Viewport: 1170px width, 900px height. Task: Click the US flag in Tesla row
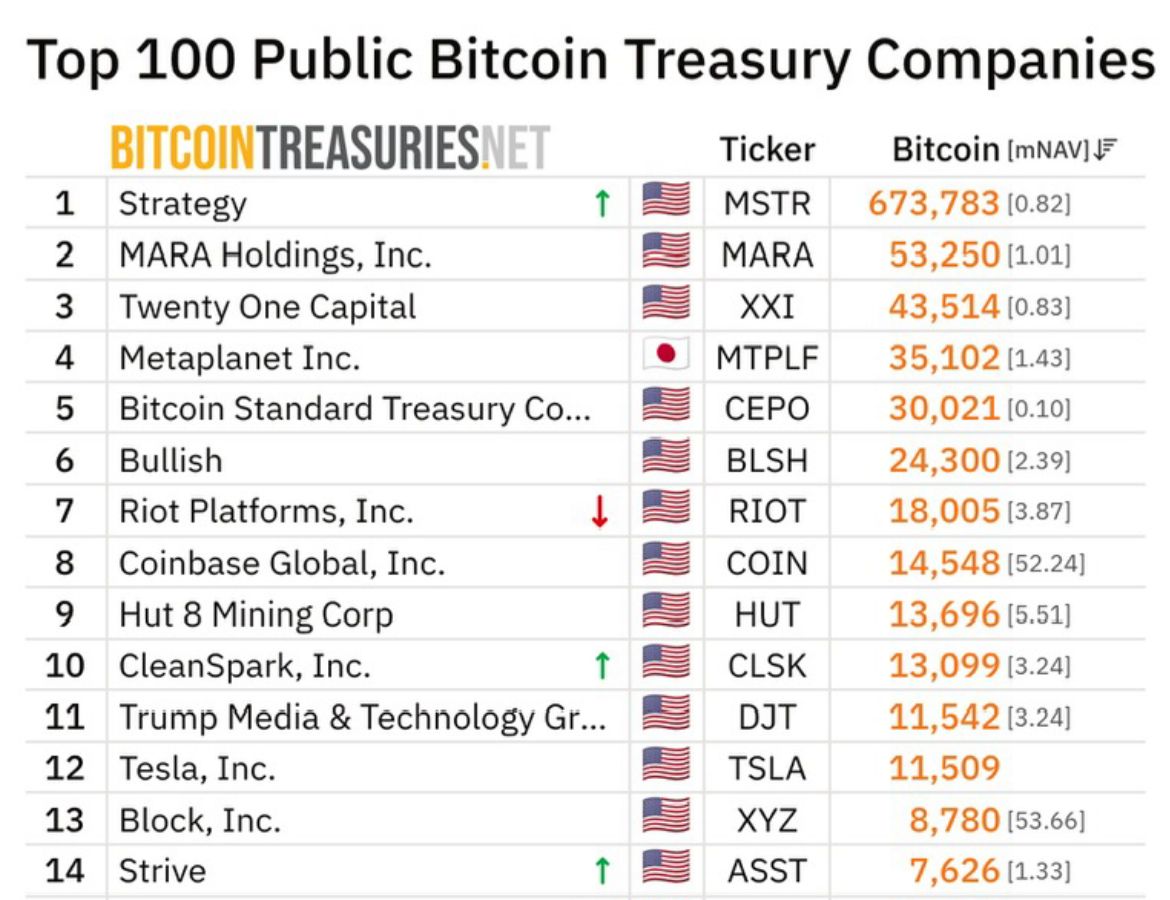pyautogui.click(x=665, y=768)
